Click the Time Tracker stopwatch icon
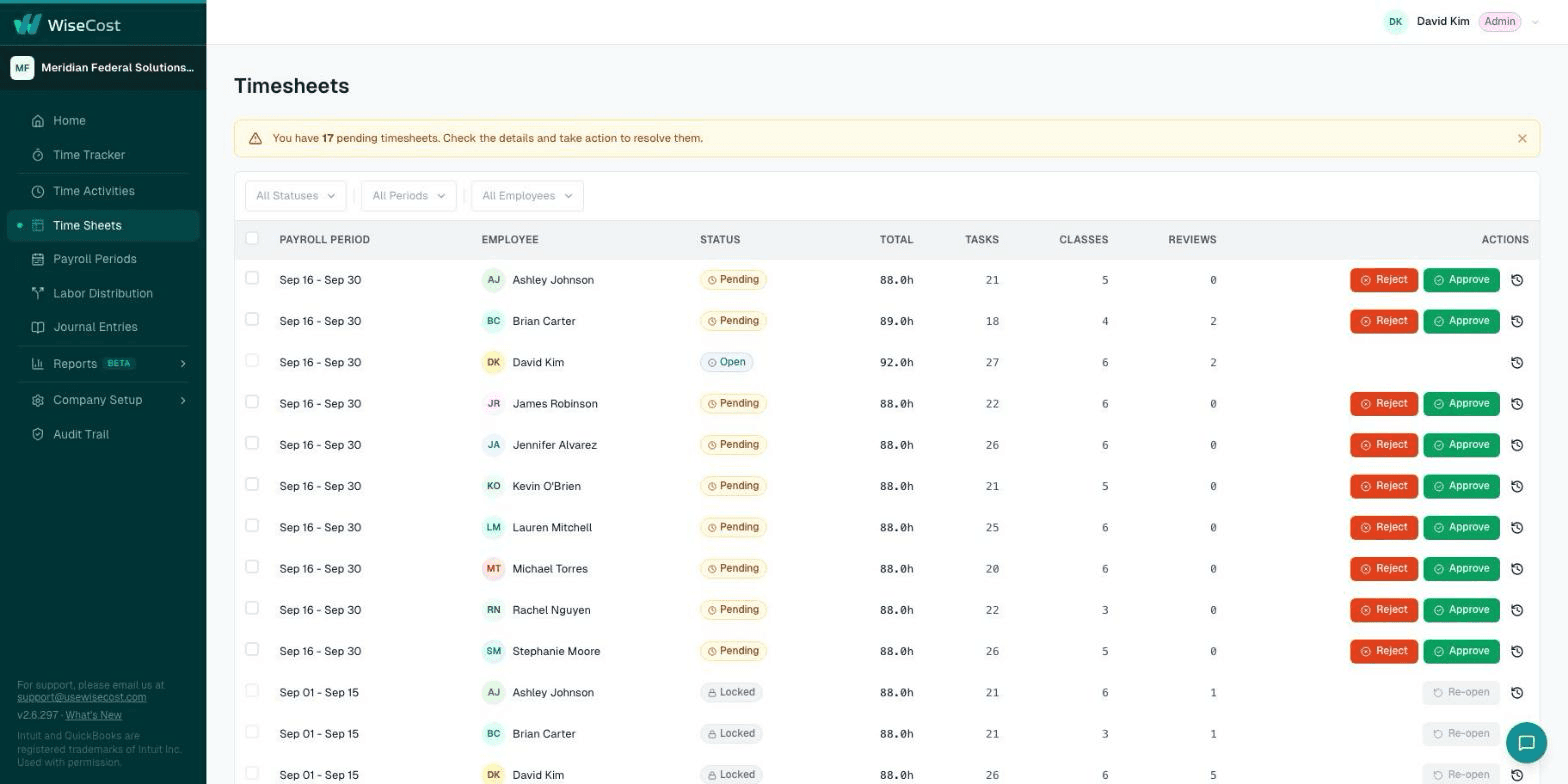 [x=37, y=155]
